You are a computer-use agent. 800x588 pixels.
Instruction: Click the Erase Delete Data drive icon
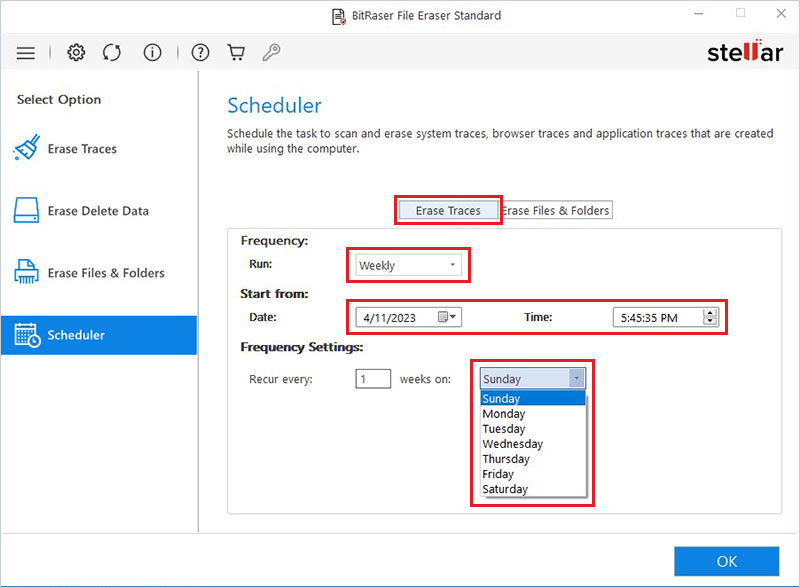[x=26, y=210]
